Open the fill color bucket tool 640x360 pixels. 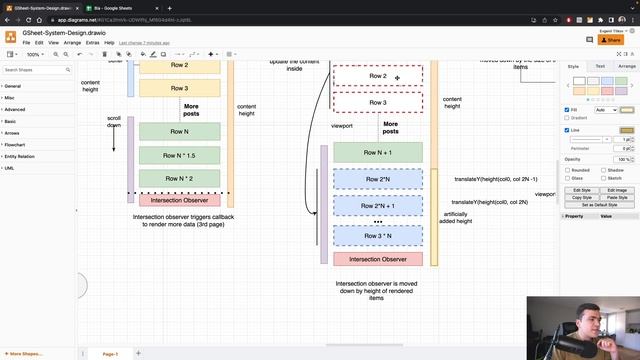tap(143, 54)
